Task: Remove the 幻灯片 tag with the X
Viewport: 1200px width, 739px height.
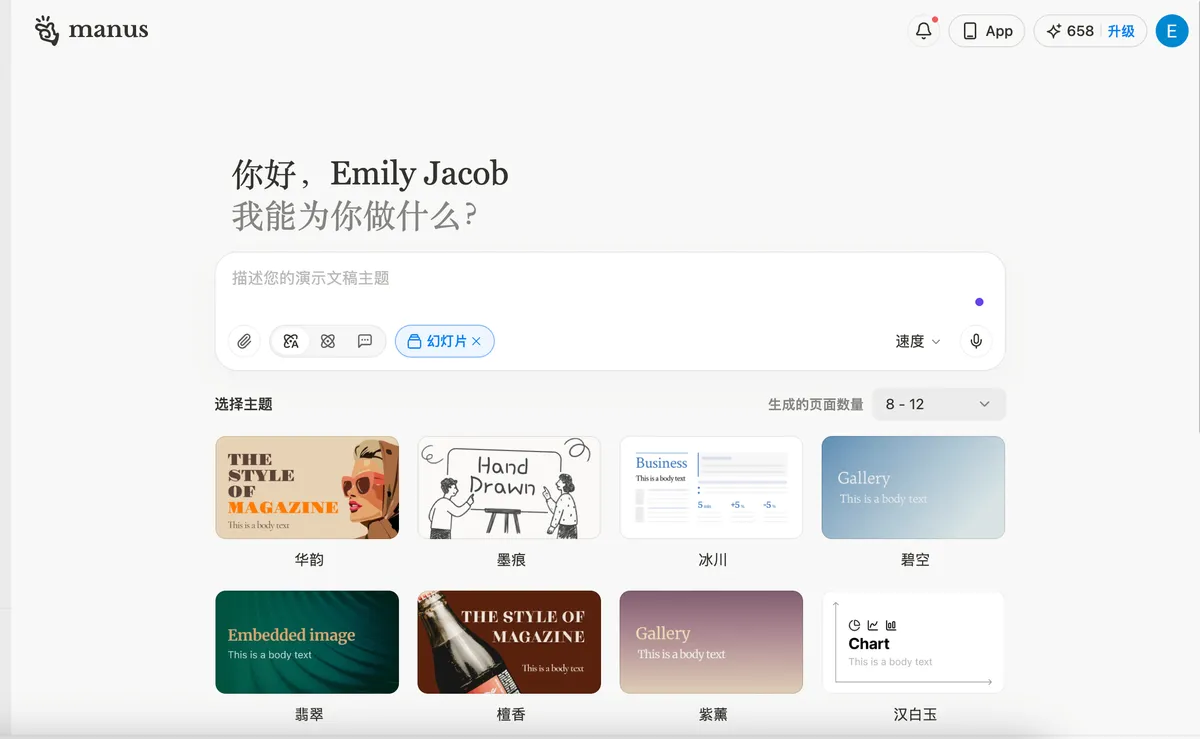Action: pos(477,341)
